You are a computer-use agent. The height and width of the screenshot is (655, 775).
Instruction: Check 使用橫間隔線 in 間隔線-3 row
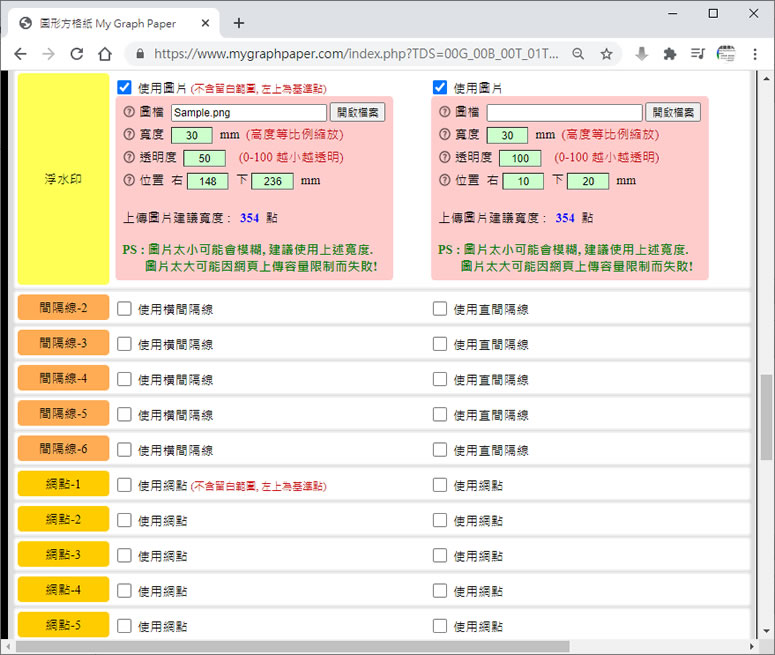click(125, 344)
